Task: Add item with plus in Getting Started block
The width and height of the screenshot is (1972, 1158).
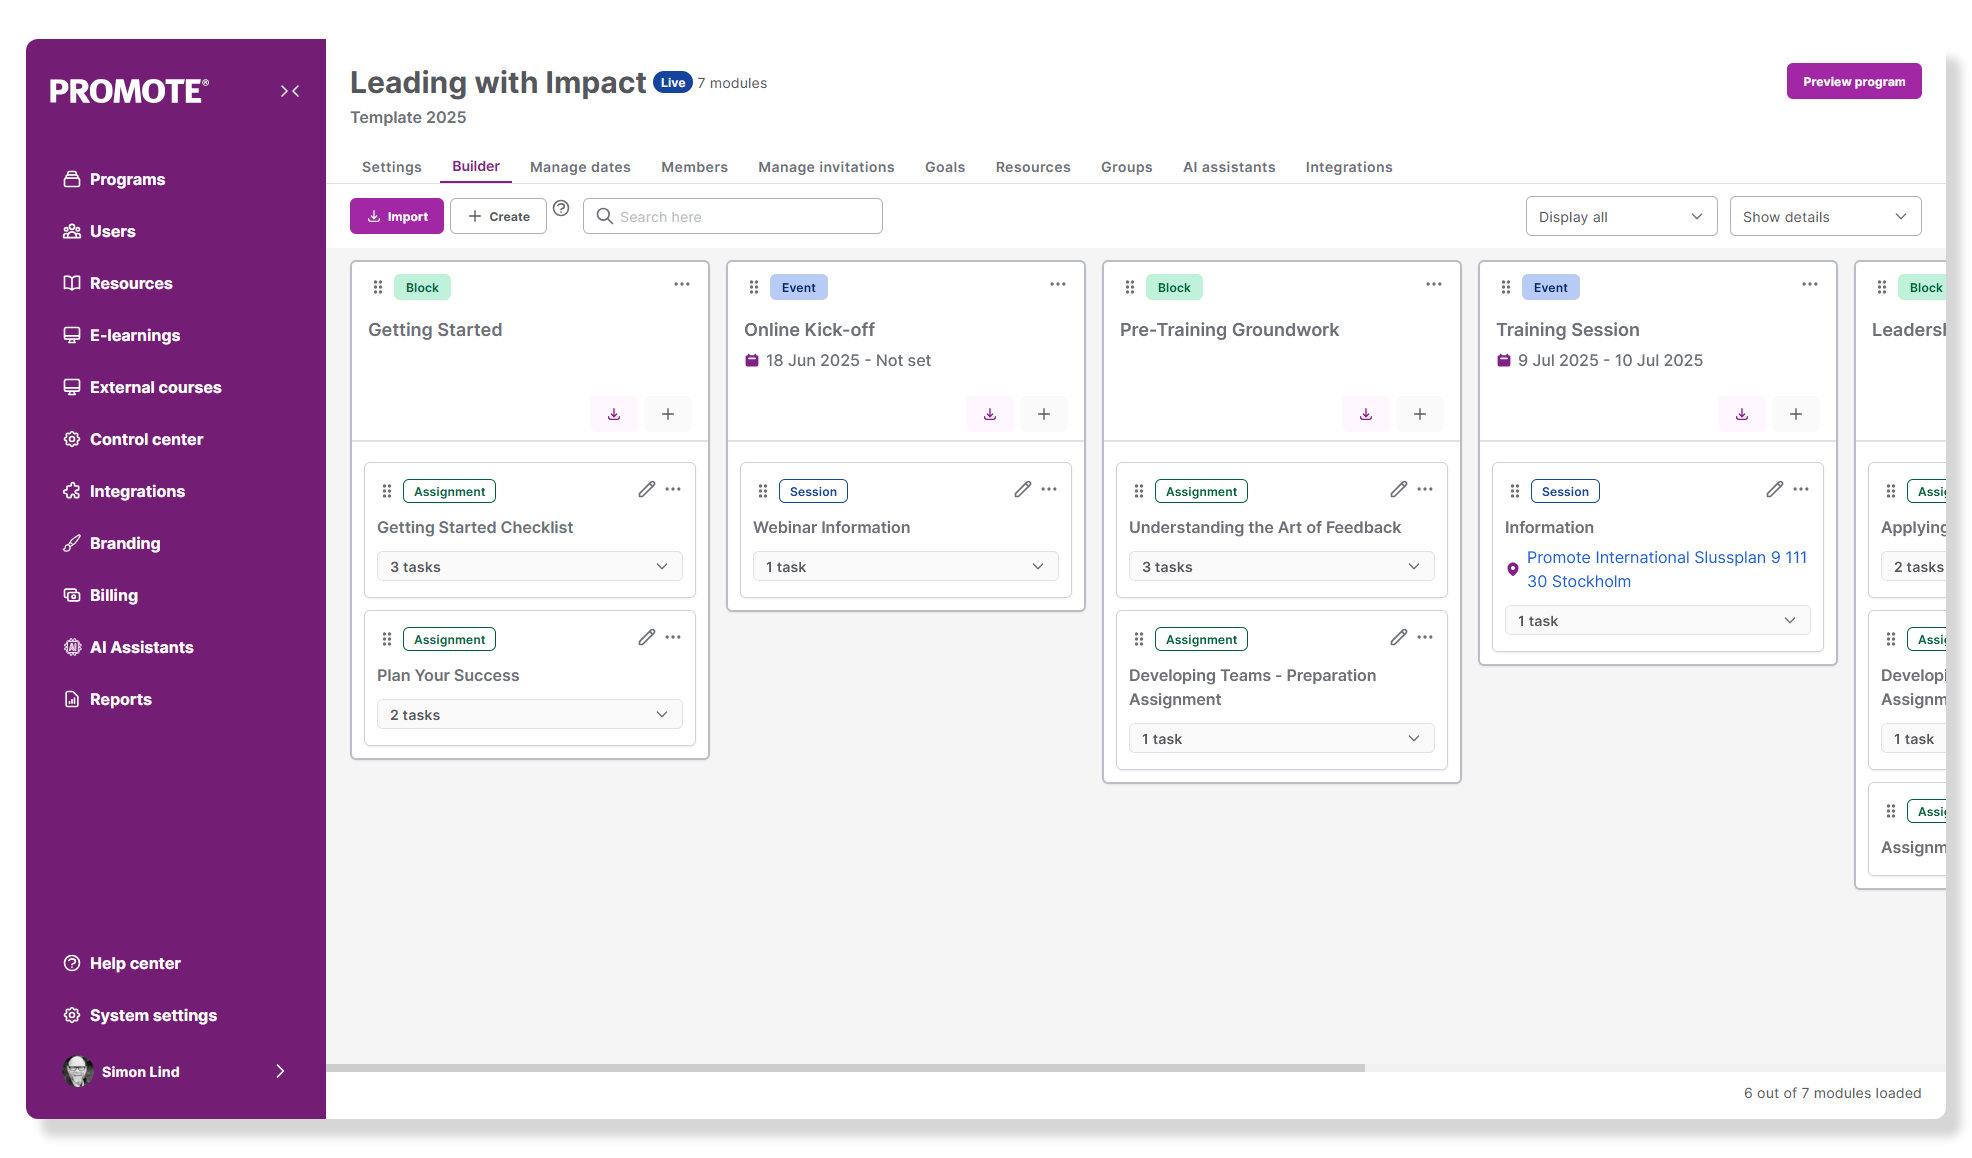Action: [668, 414]
